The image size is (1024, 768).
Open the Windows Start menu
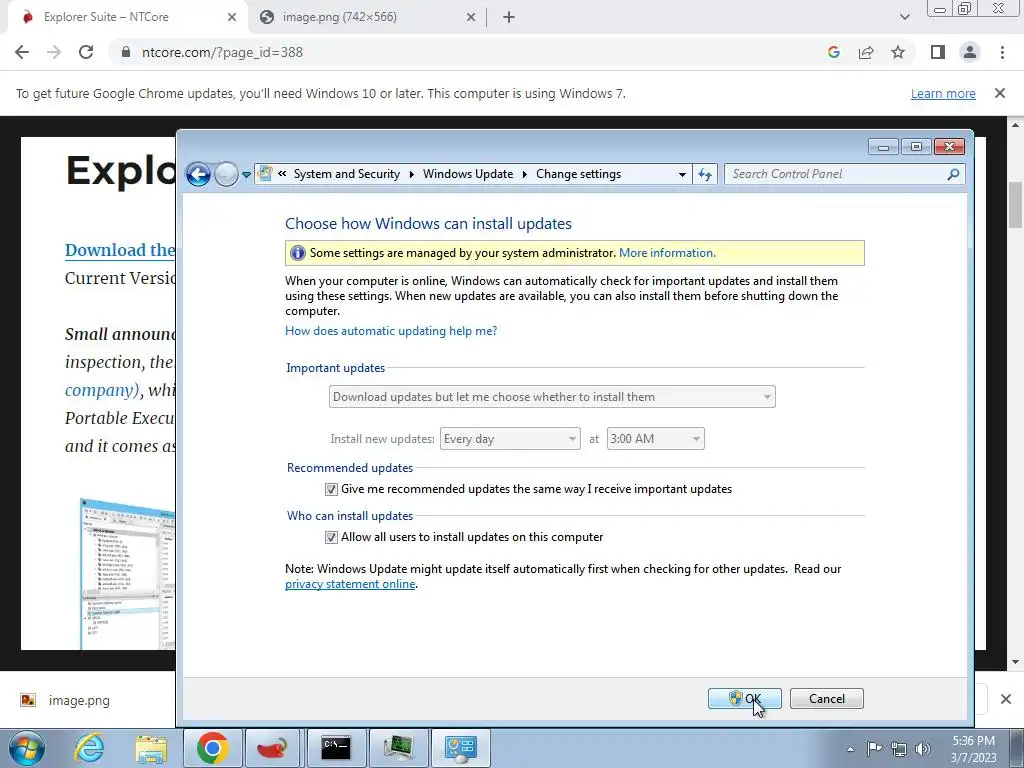26,748
